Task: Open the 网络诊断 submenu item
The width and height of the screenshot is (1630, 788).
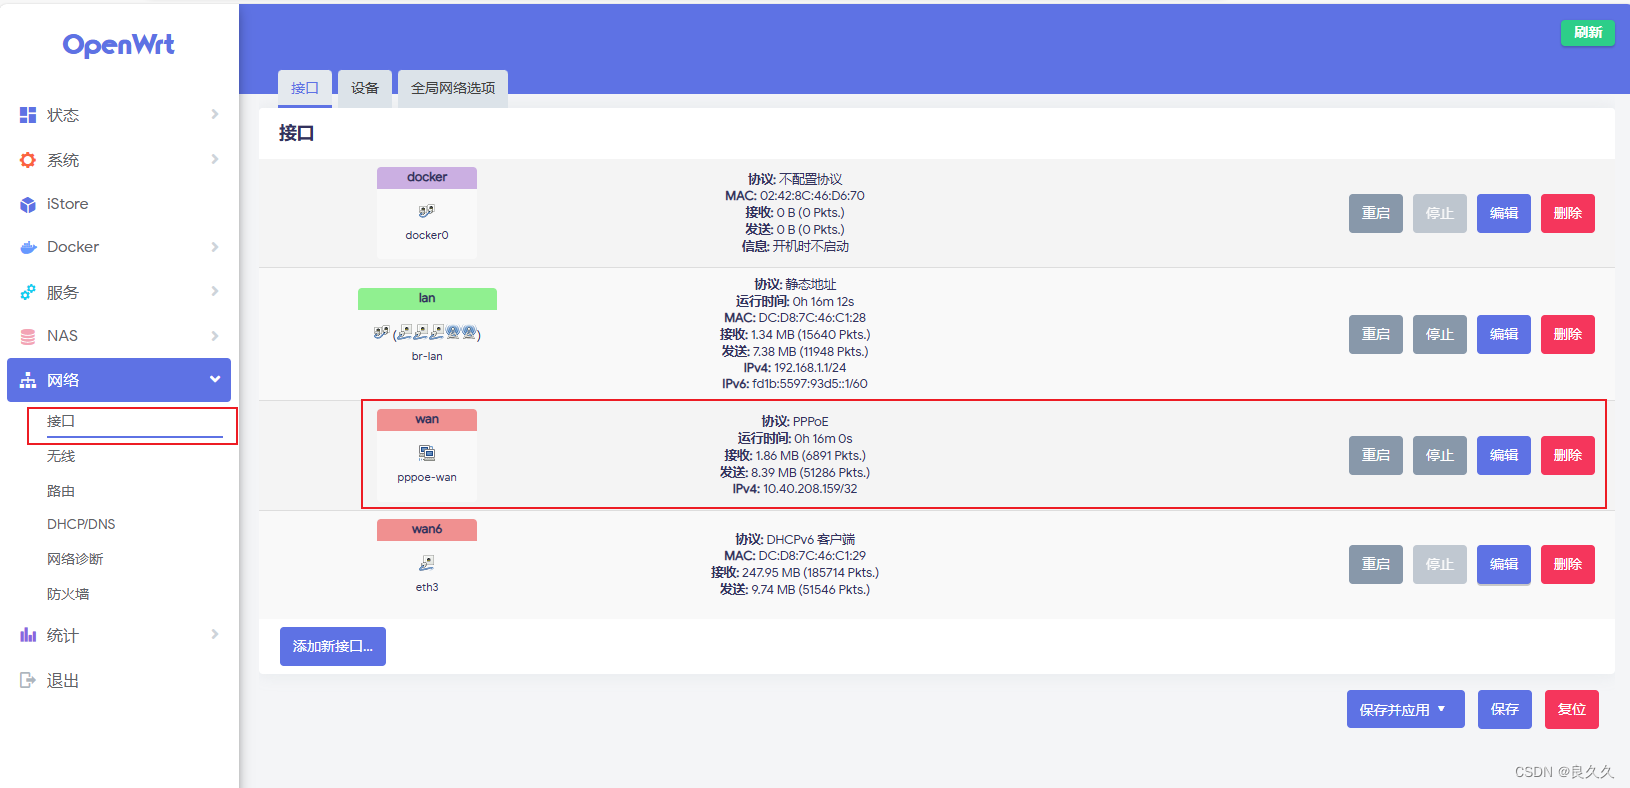Action: coord(75,559)
